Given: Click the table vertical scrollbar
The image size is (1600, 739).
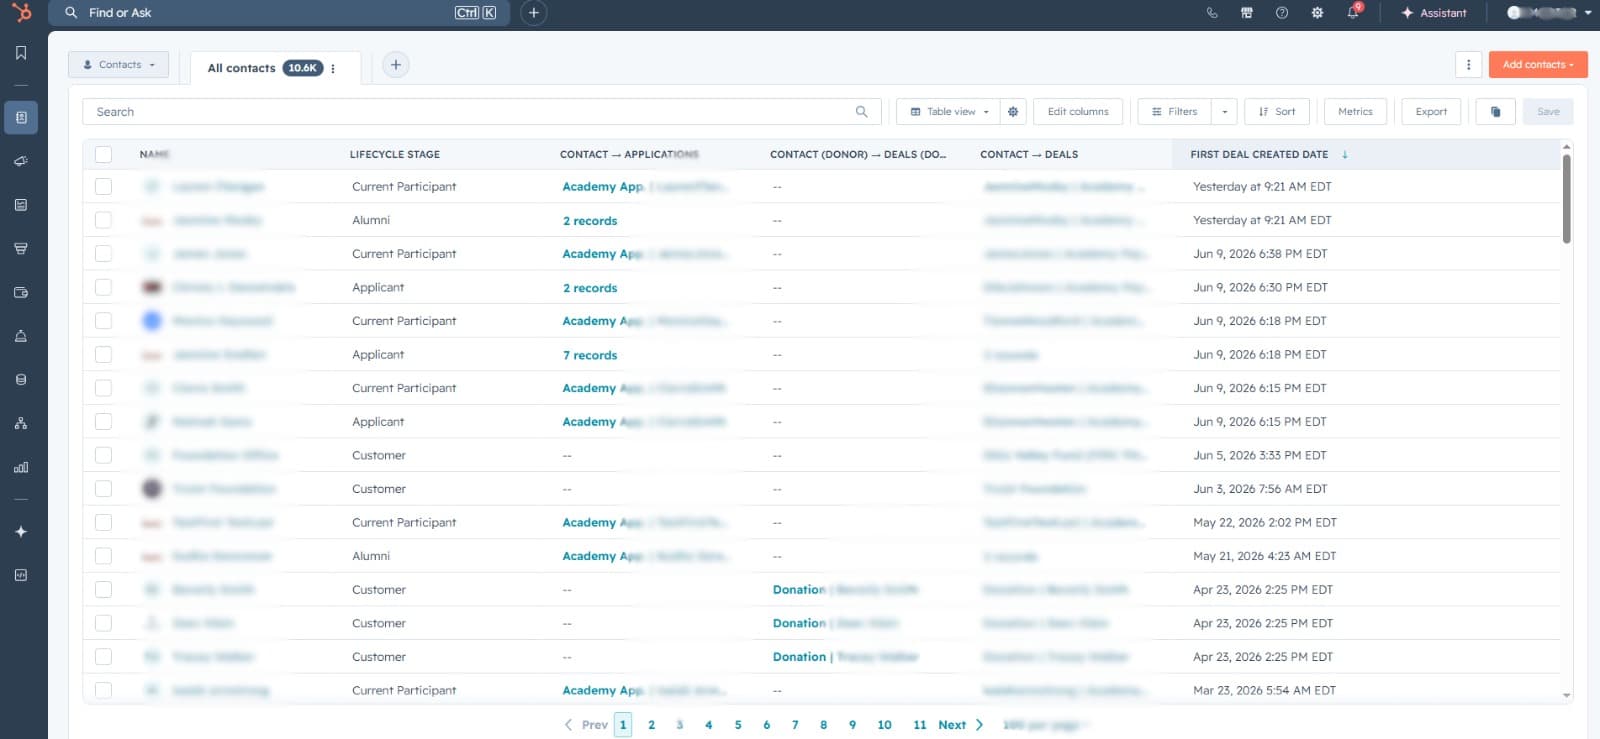Looking at the screenshot, I should click(1566, 198).
